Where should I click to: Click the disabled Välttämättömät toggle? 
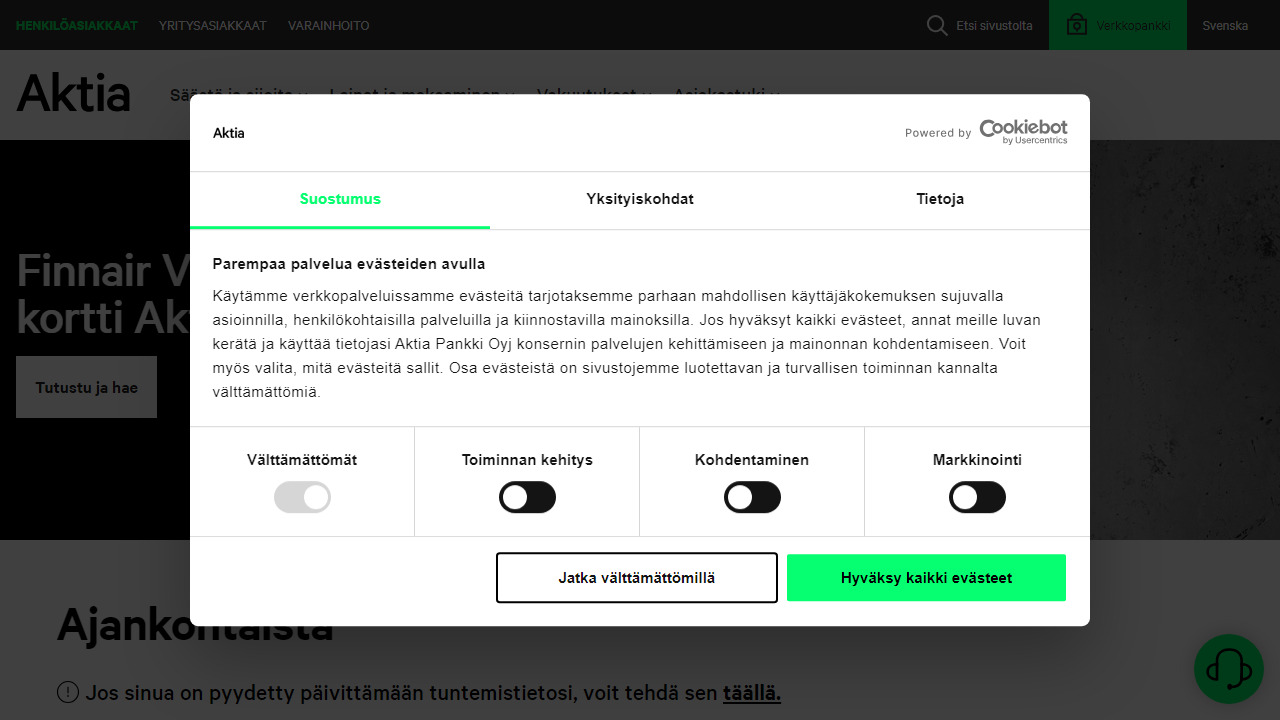[302, 497]
